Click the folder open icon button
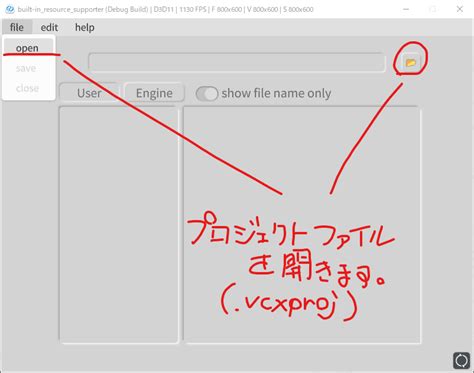The image size is (474, 373). (x=410, y=62)
